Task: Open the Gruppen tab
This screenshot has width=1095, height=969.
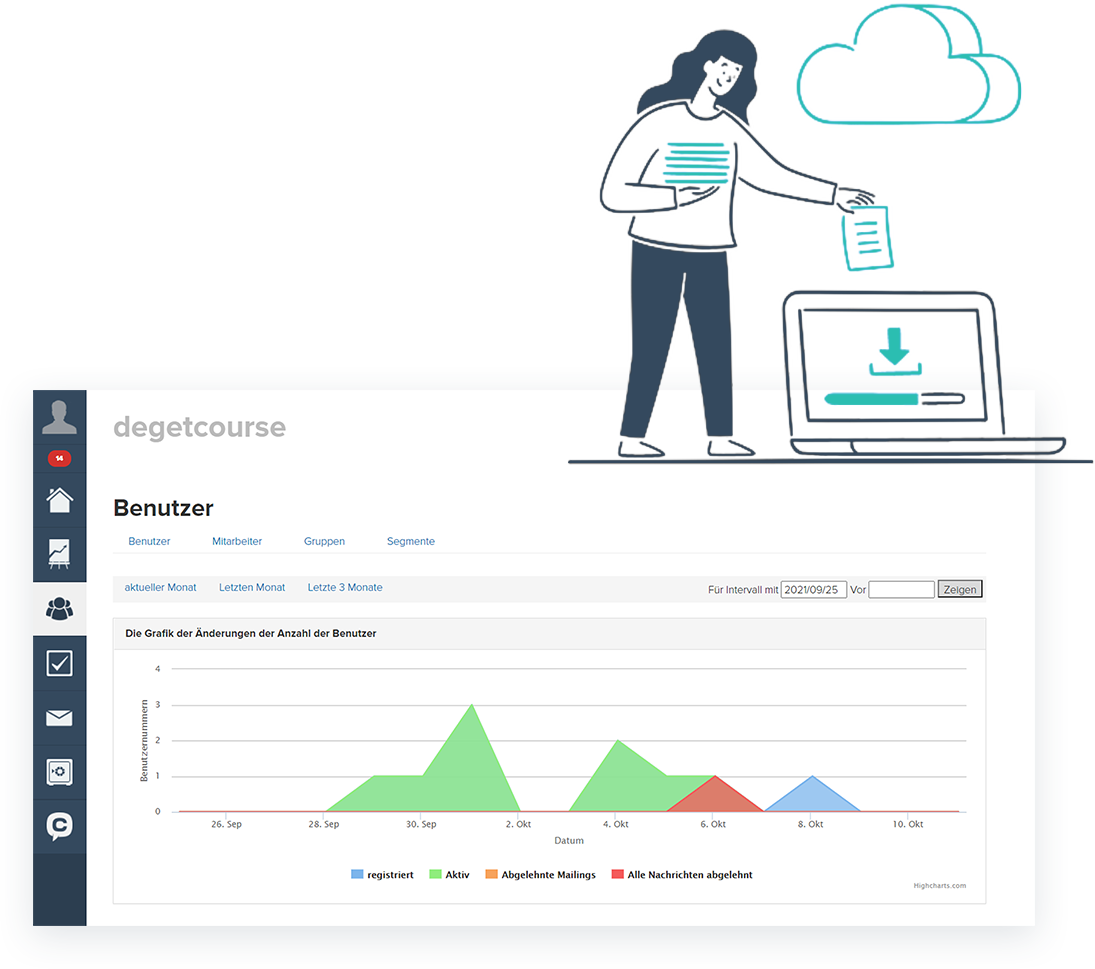Action: 324,541
